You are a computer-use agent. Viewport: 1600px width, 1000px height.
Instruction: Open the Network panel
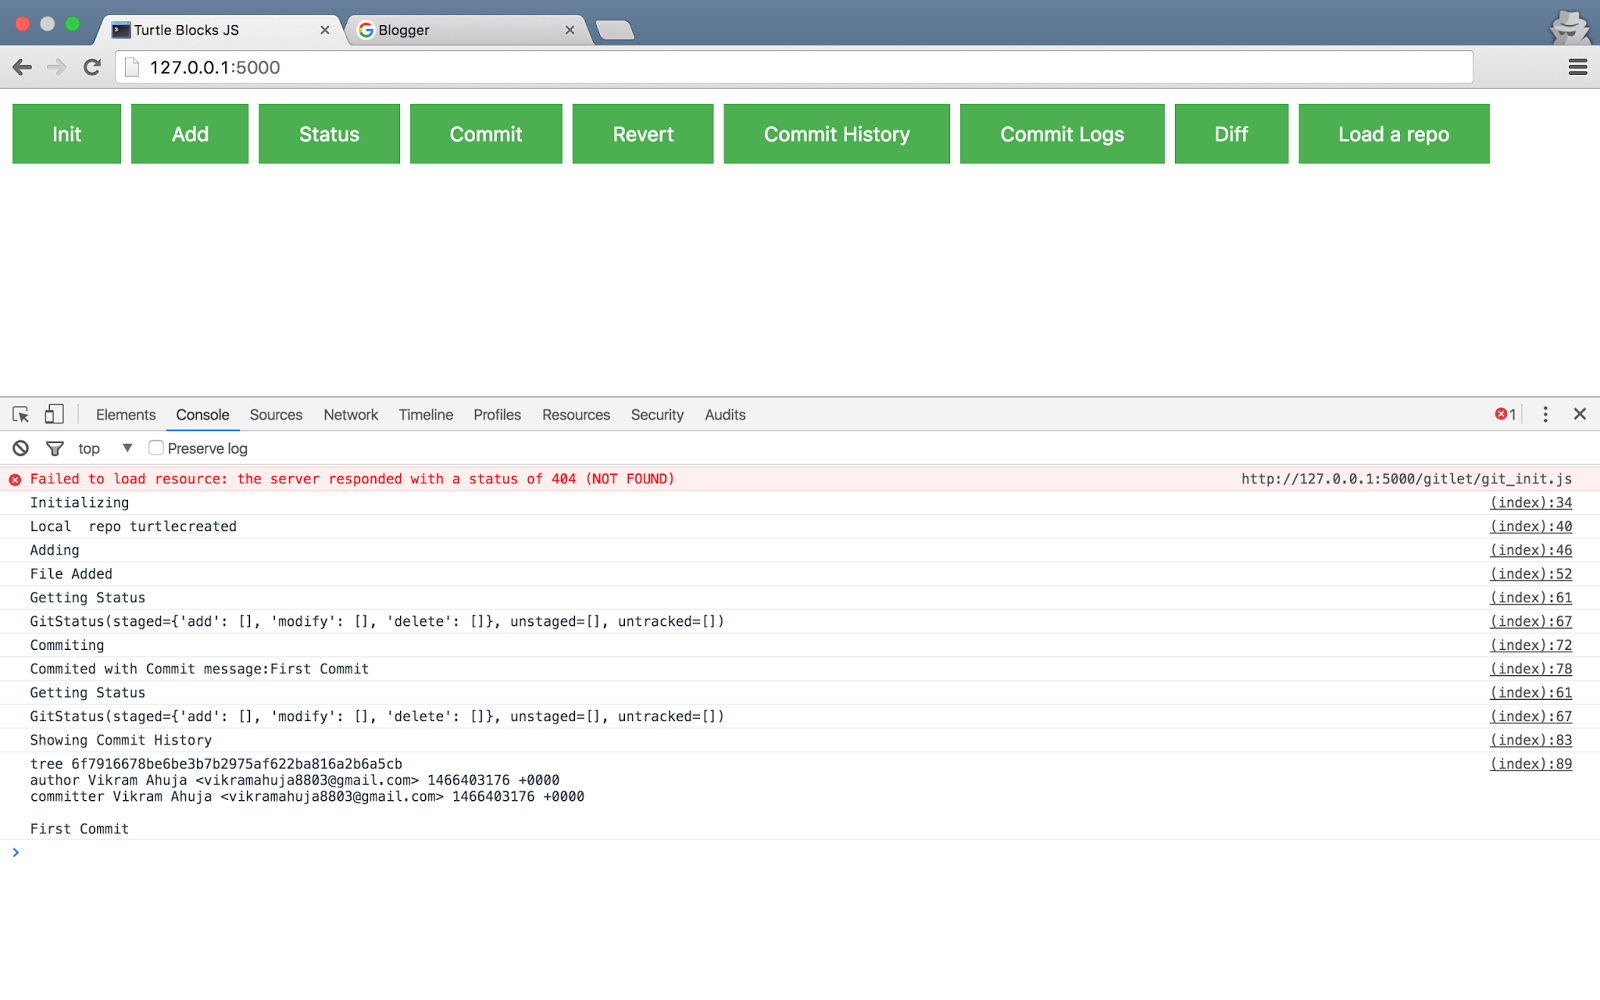[x=351, y=415]
